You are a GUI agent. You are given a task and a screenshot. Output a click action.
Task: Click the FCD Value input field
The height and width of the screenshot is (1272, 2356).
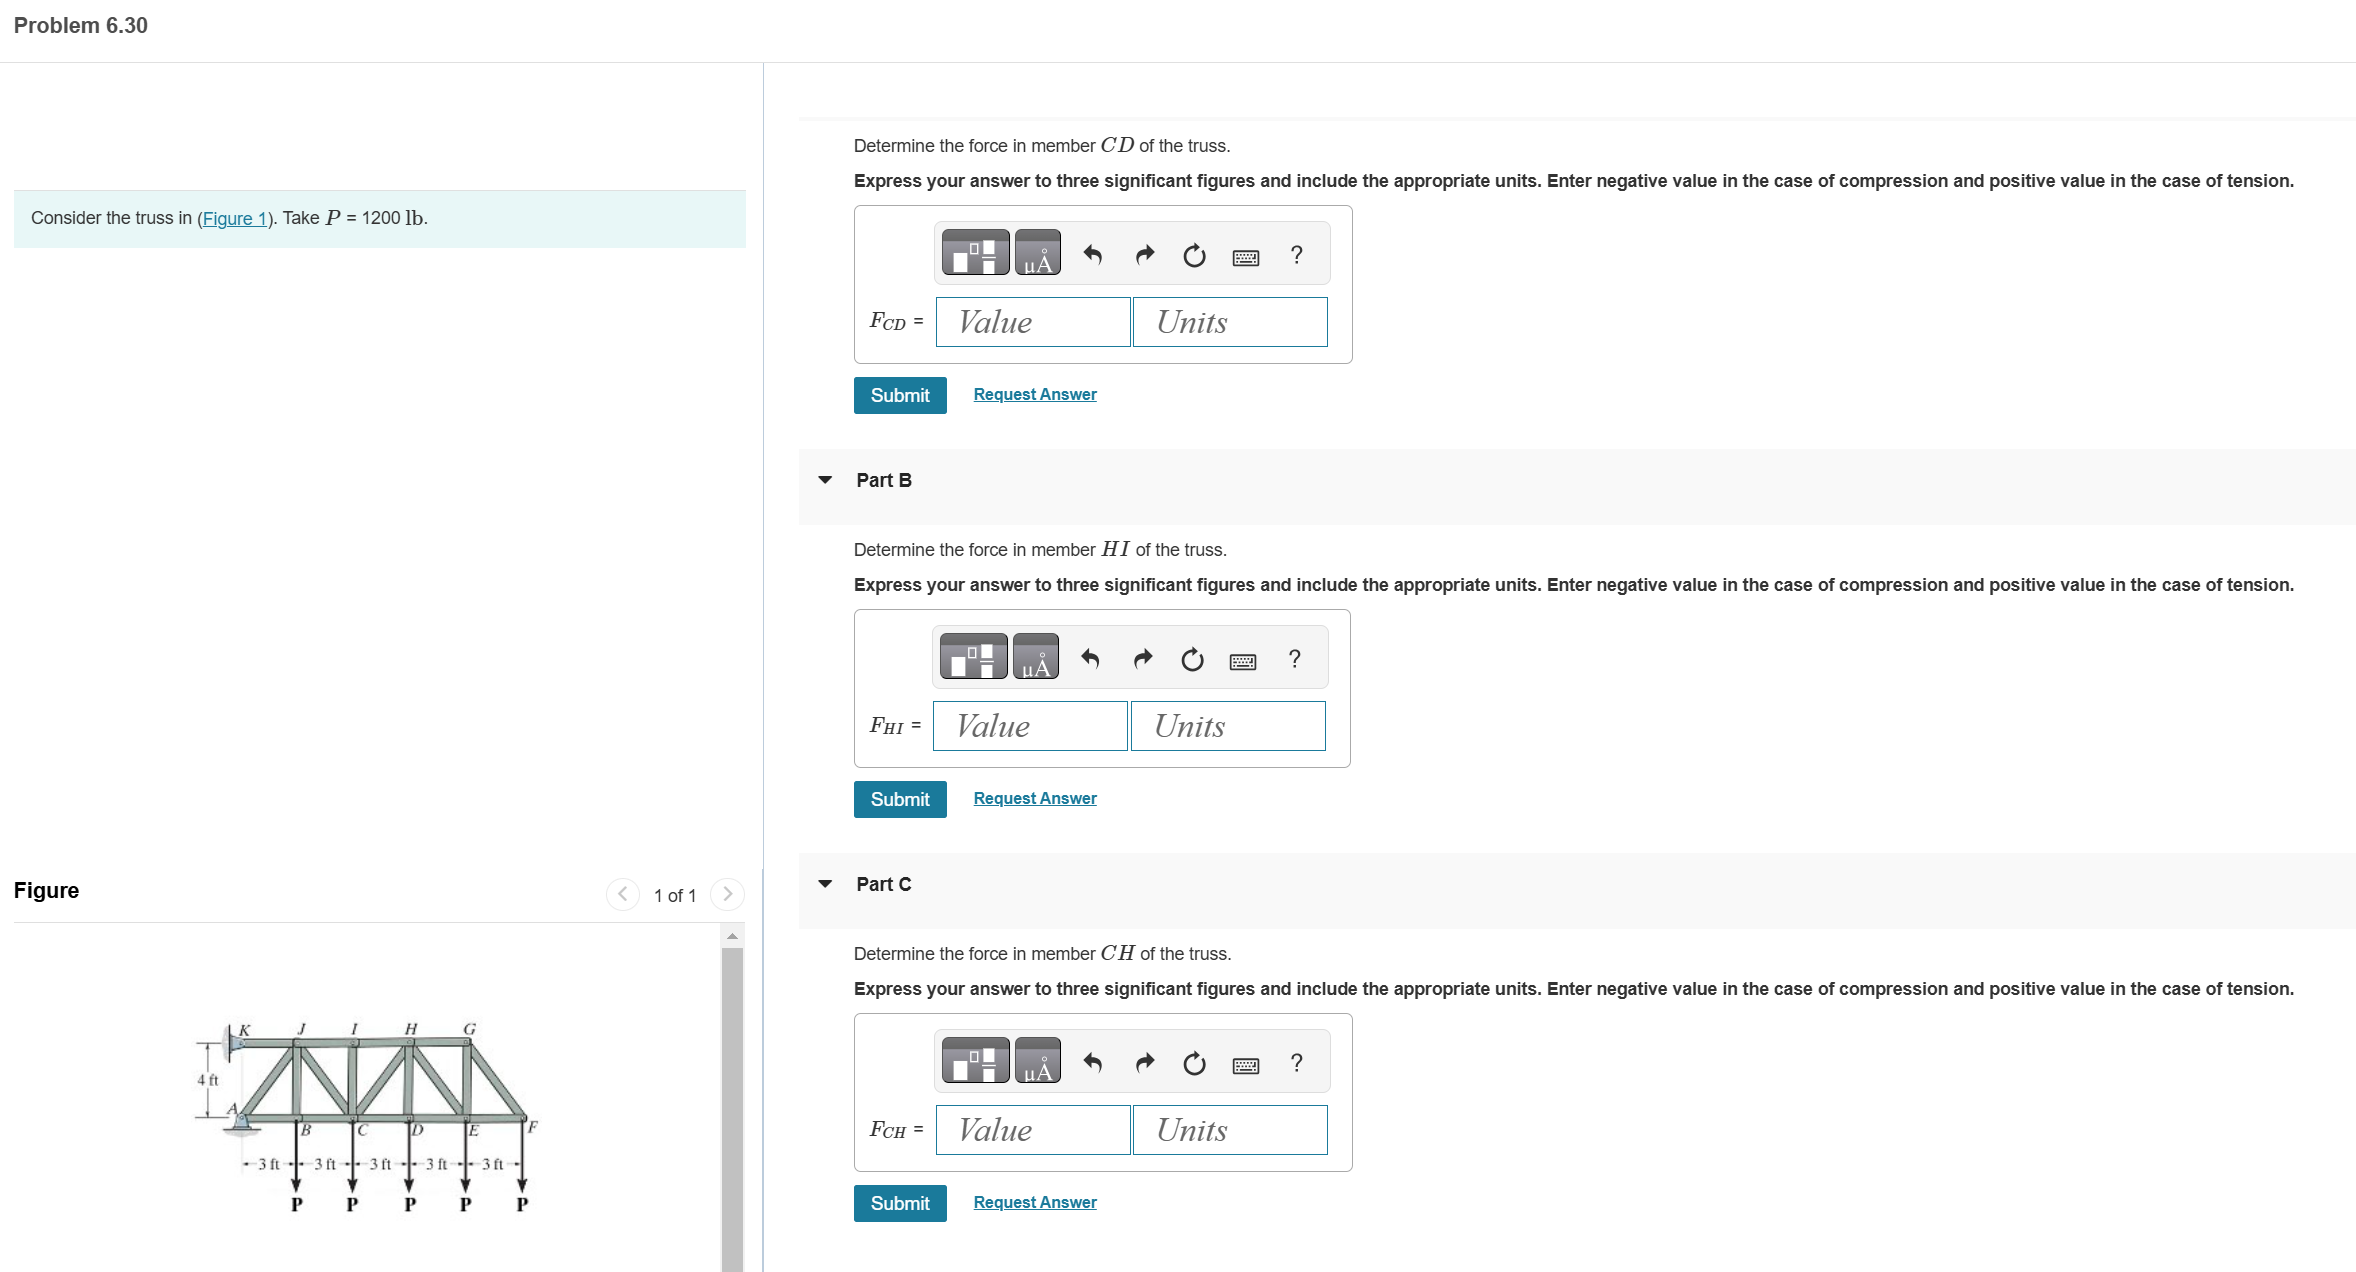click(x=1032, y=322)
